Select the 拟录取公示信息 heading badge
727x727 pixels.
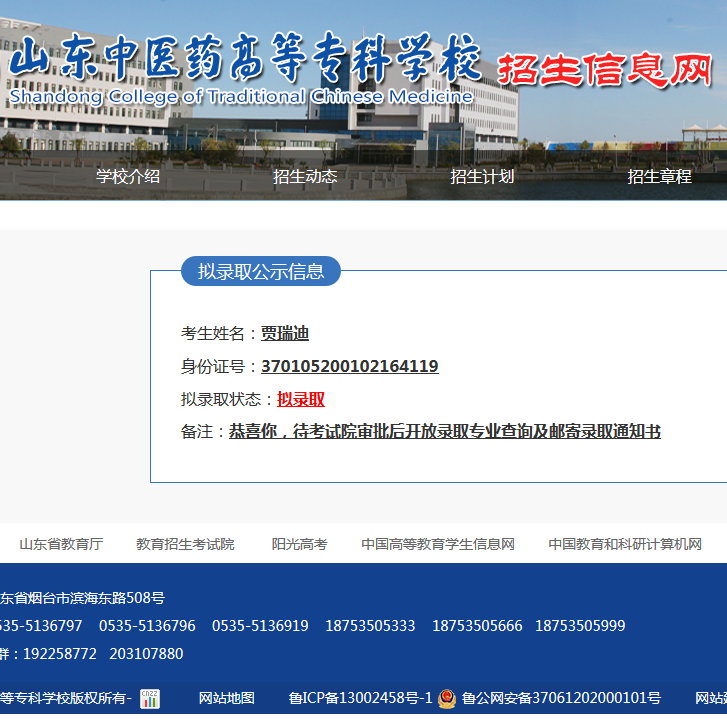(261, 271)
